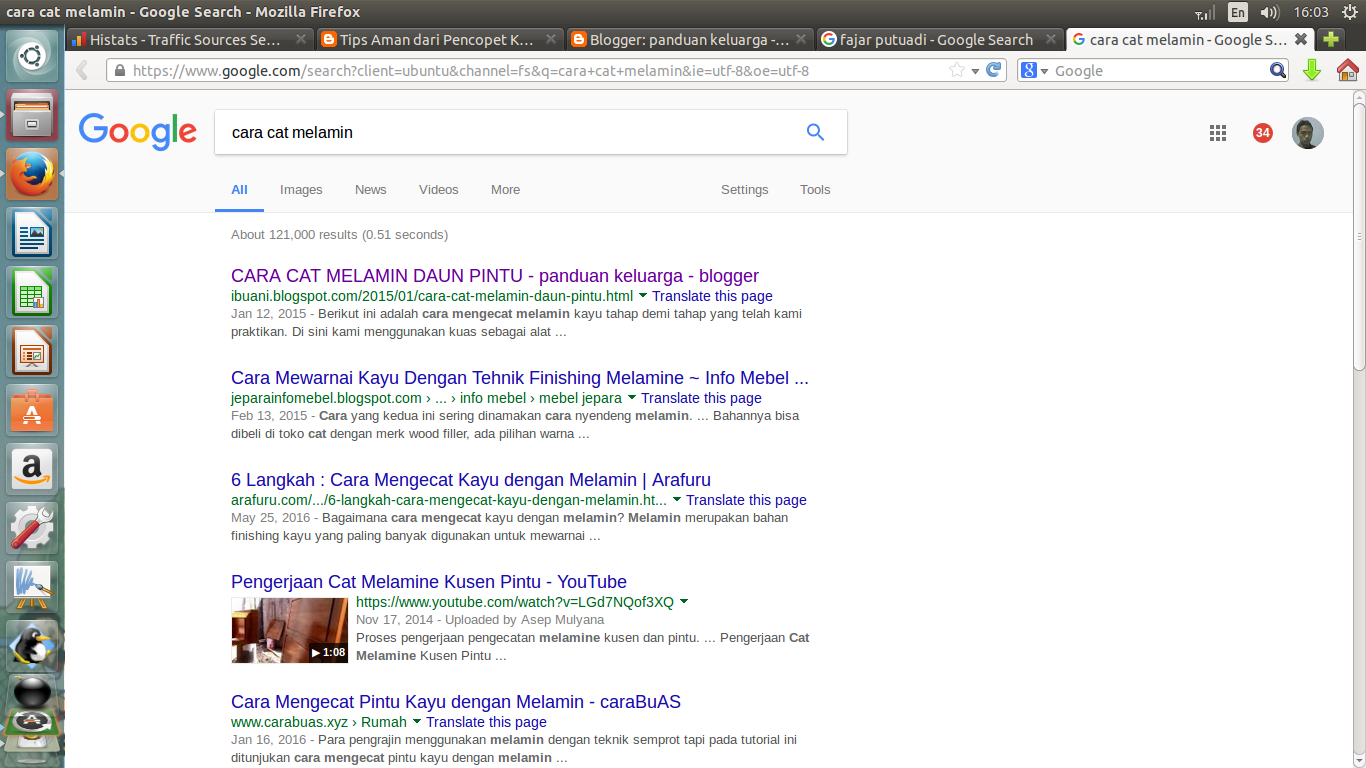Open the More search options menu
The image size is (1366, 768).
pos(505,189)
